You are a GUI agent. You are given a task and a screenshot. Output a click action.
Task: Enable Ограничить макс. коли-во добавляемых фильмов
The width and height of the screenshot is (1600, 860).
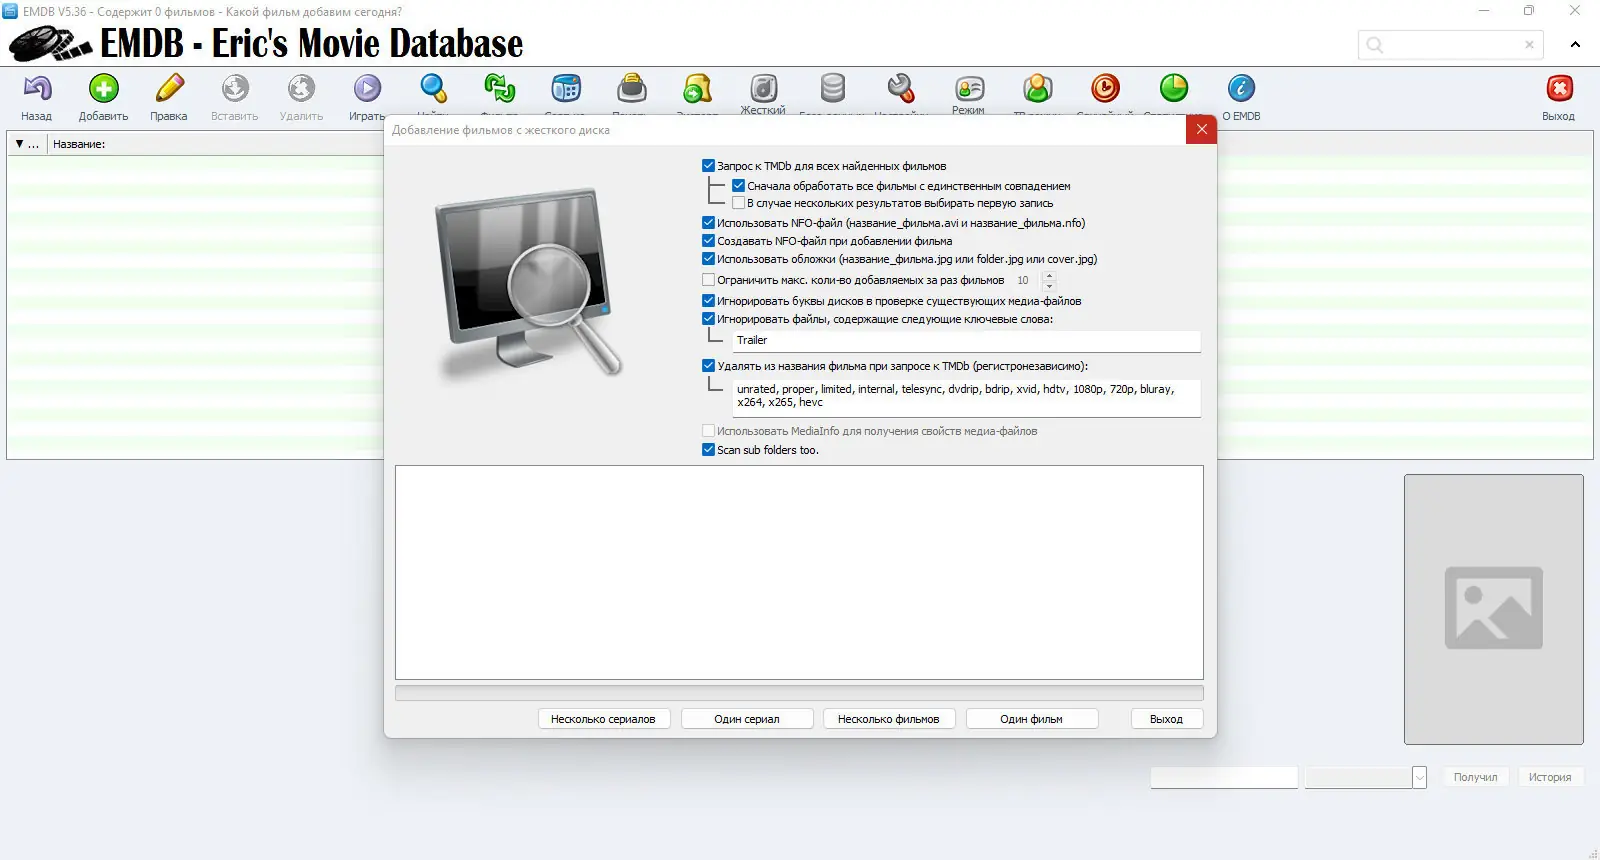point(709,280)
